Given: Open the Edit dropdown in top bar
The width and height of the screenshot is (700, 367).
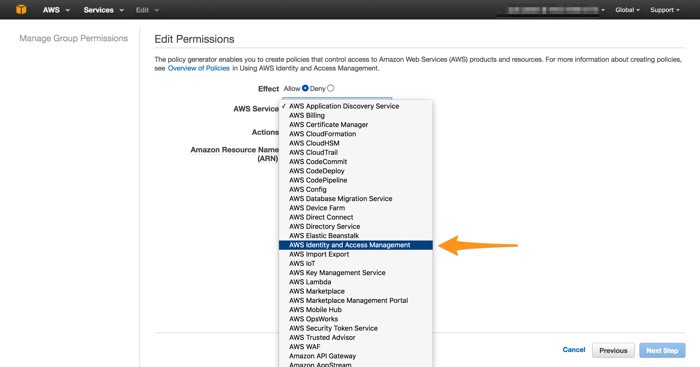Looking at the screenshot, I should tap(147, 10).
